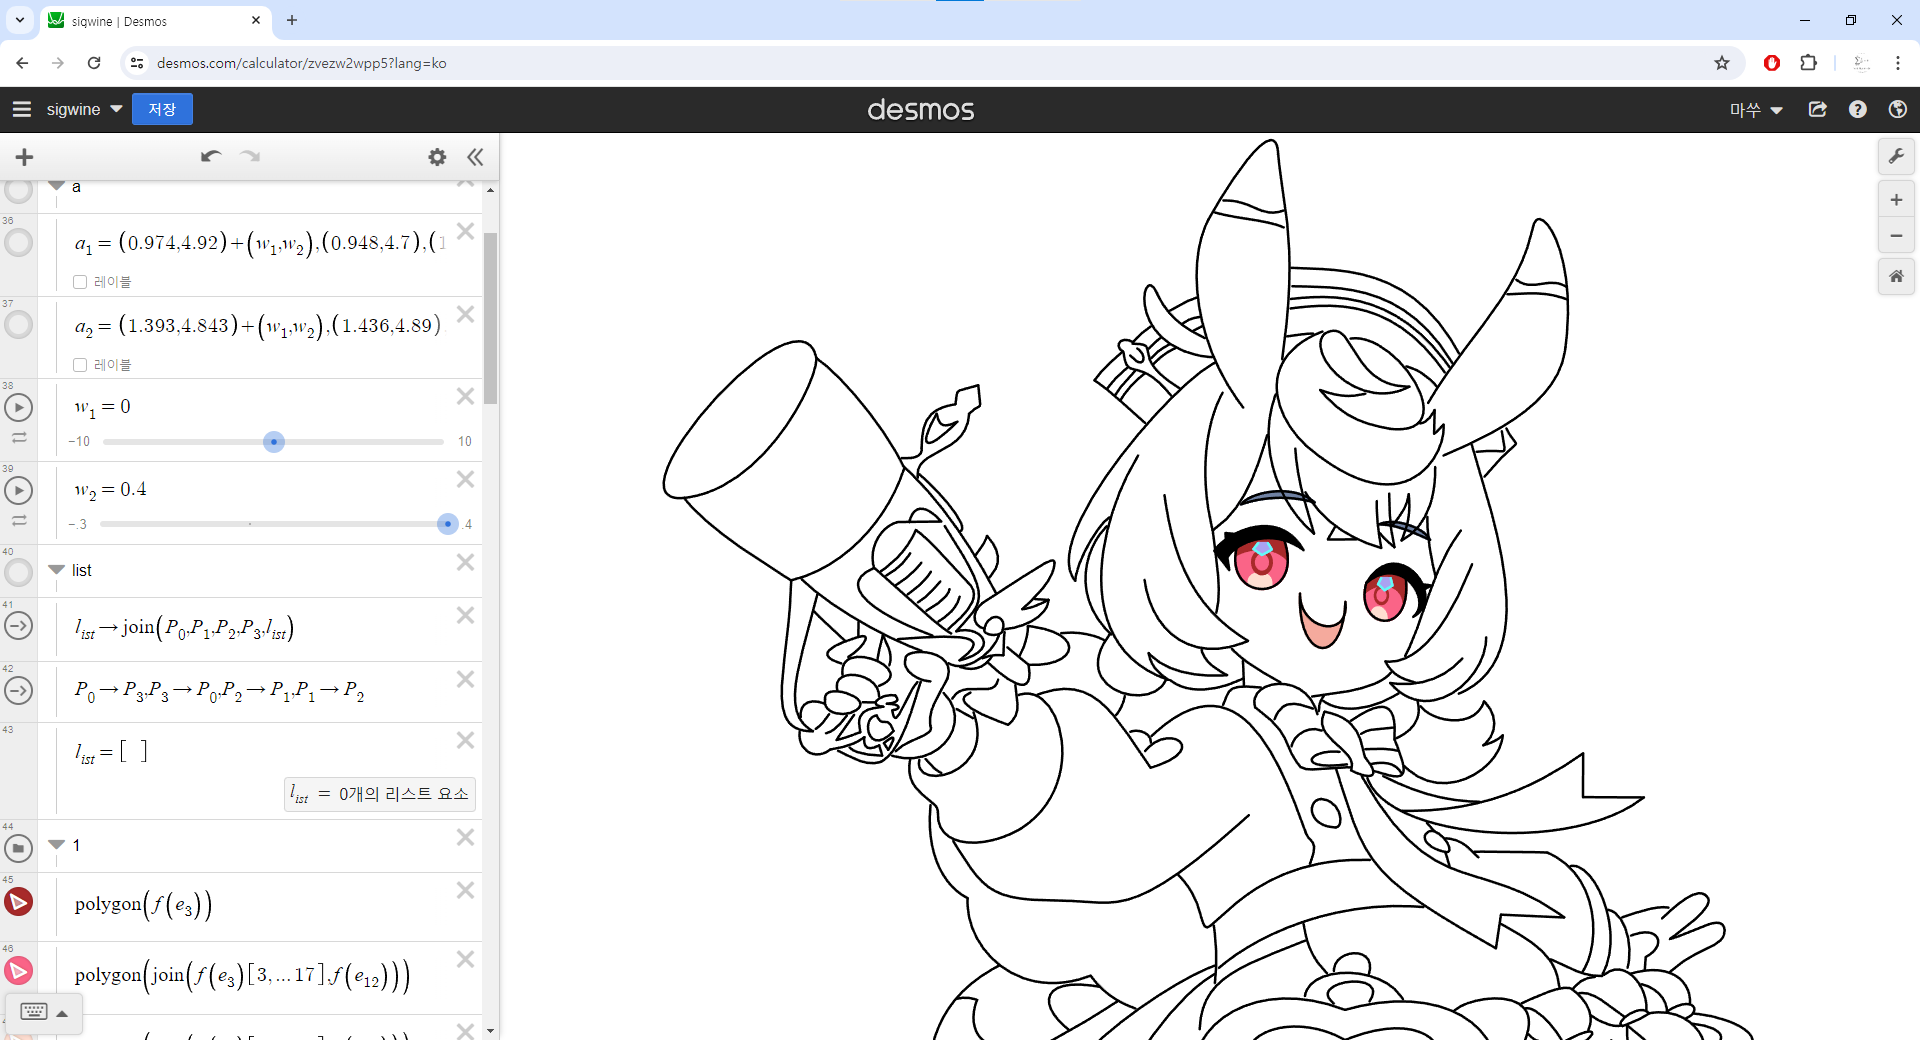The image size is (1920, 1040).
Task: Zoom out of the graph
Action: tap(1896, 236)
